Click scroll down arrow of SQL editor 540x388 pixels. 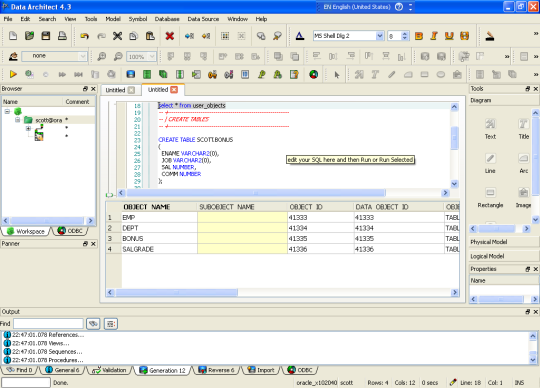coord(454,184)
